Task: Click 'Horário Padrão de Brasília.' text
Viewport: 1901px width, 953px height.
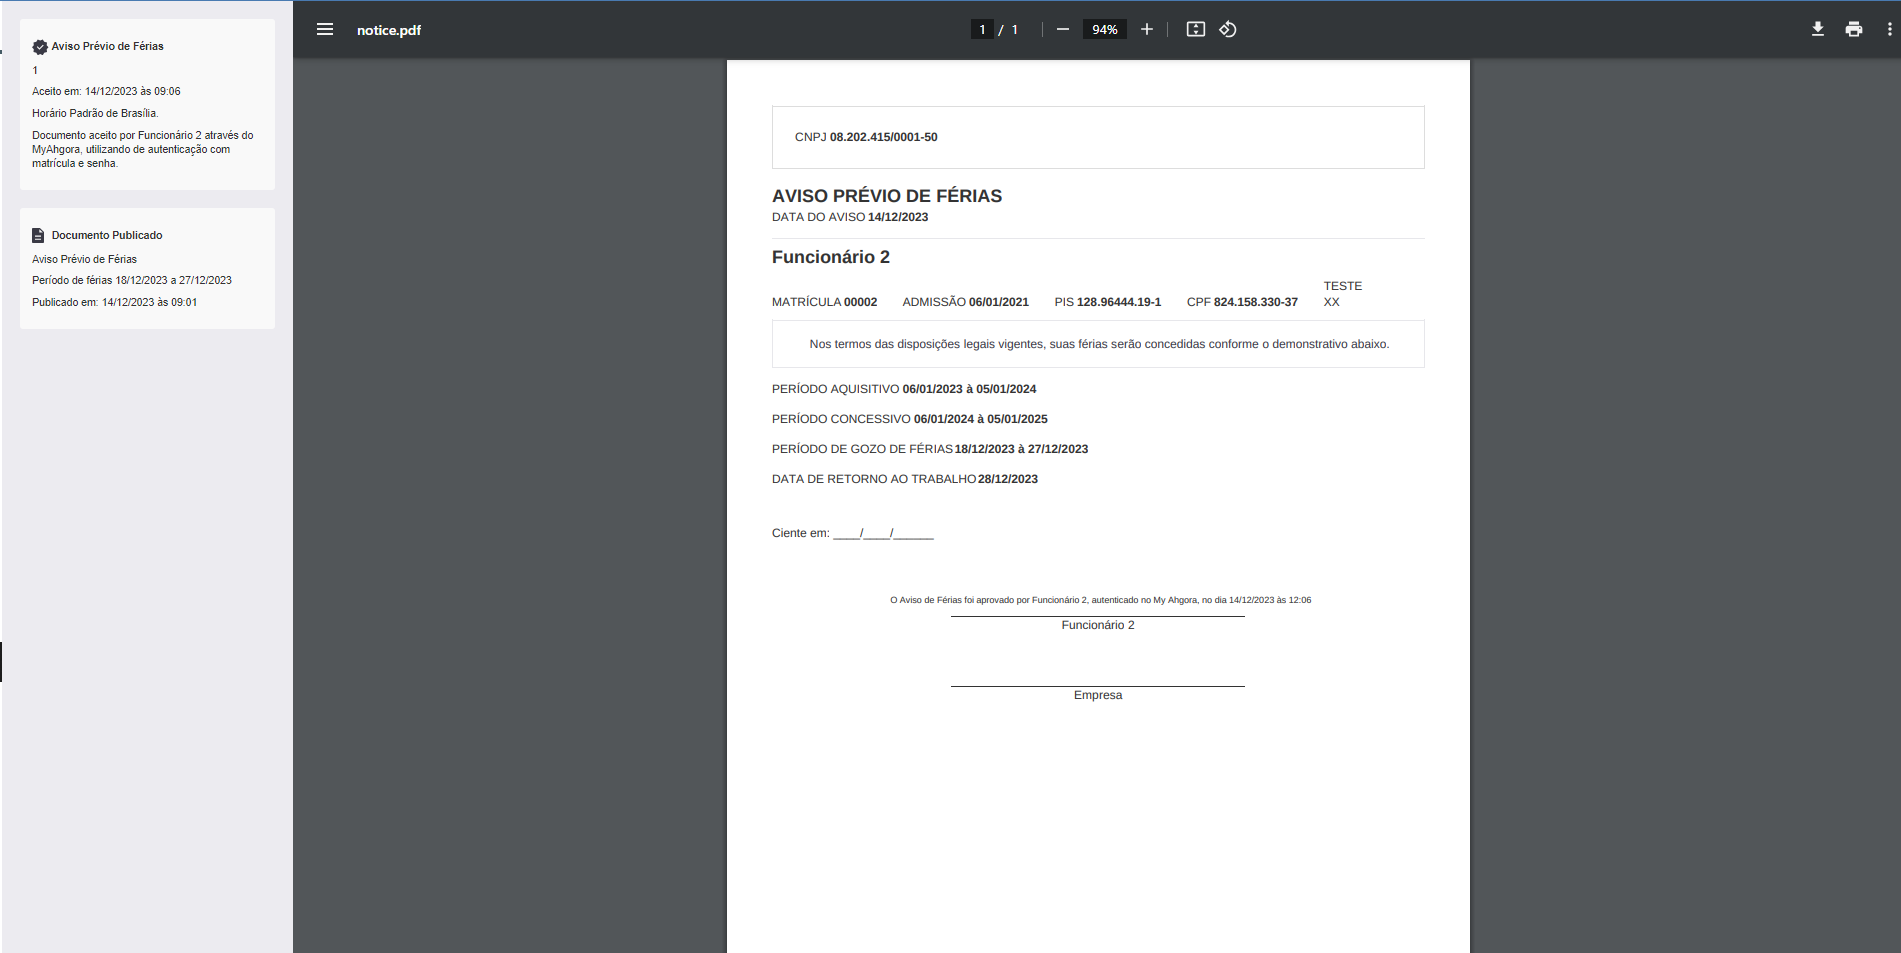Action: 95,113
